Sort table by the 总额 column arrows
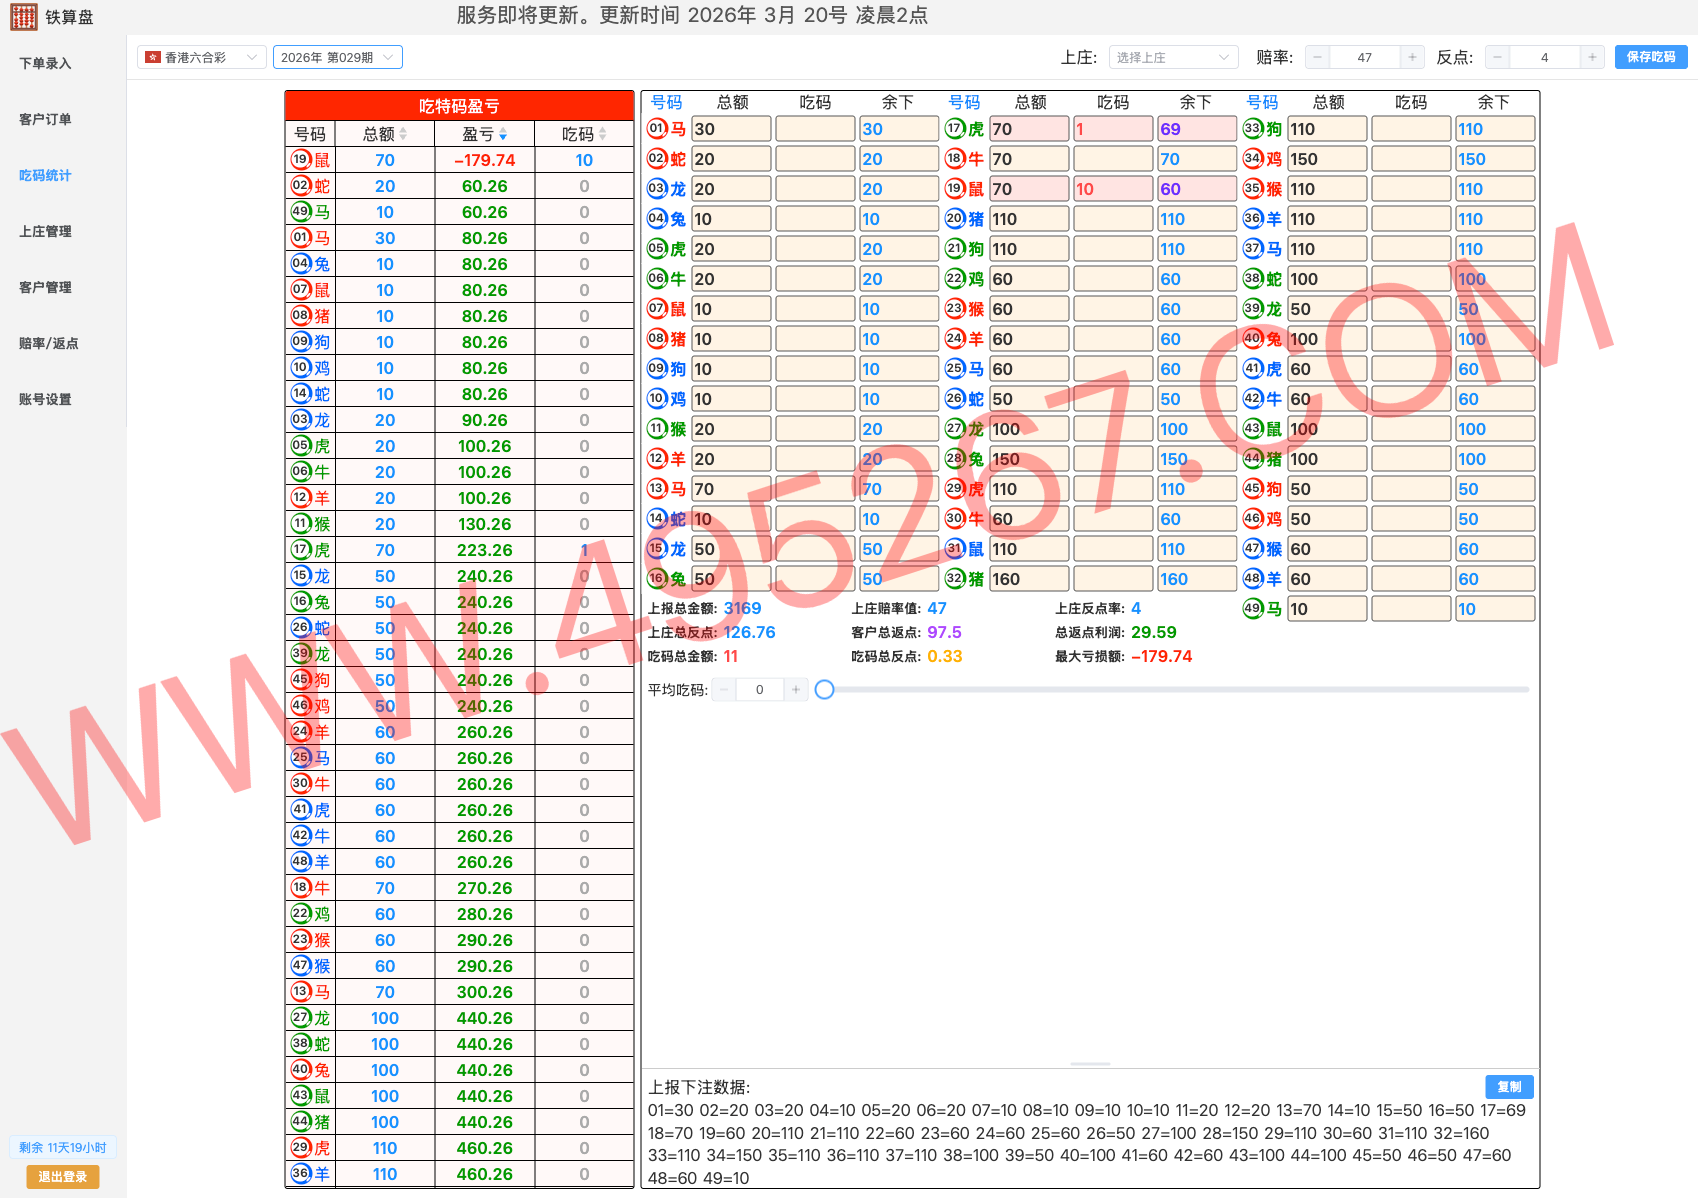This screenshot has height=1198, width=1698. point(403,134)
